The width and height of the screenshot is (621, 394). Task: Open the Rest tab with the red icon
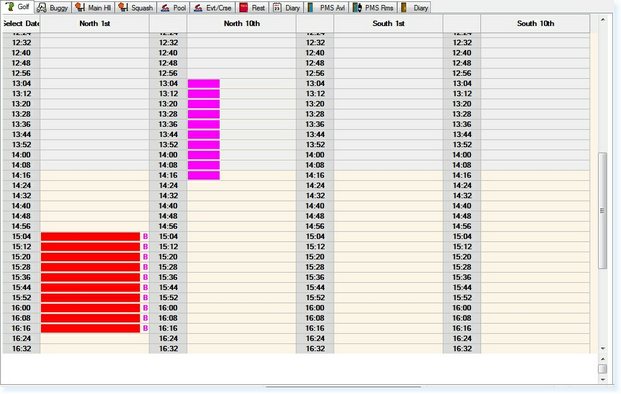click(252, 8)
